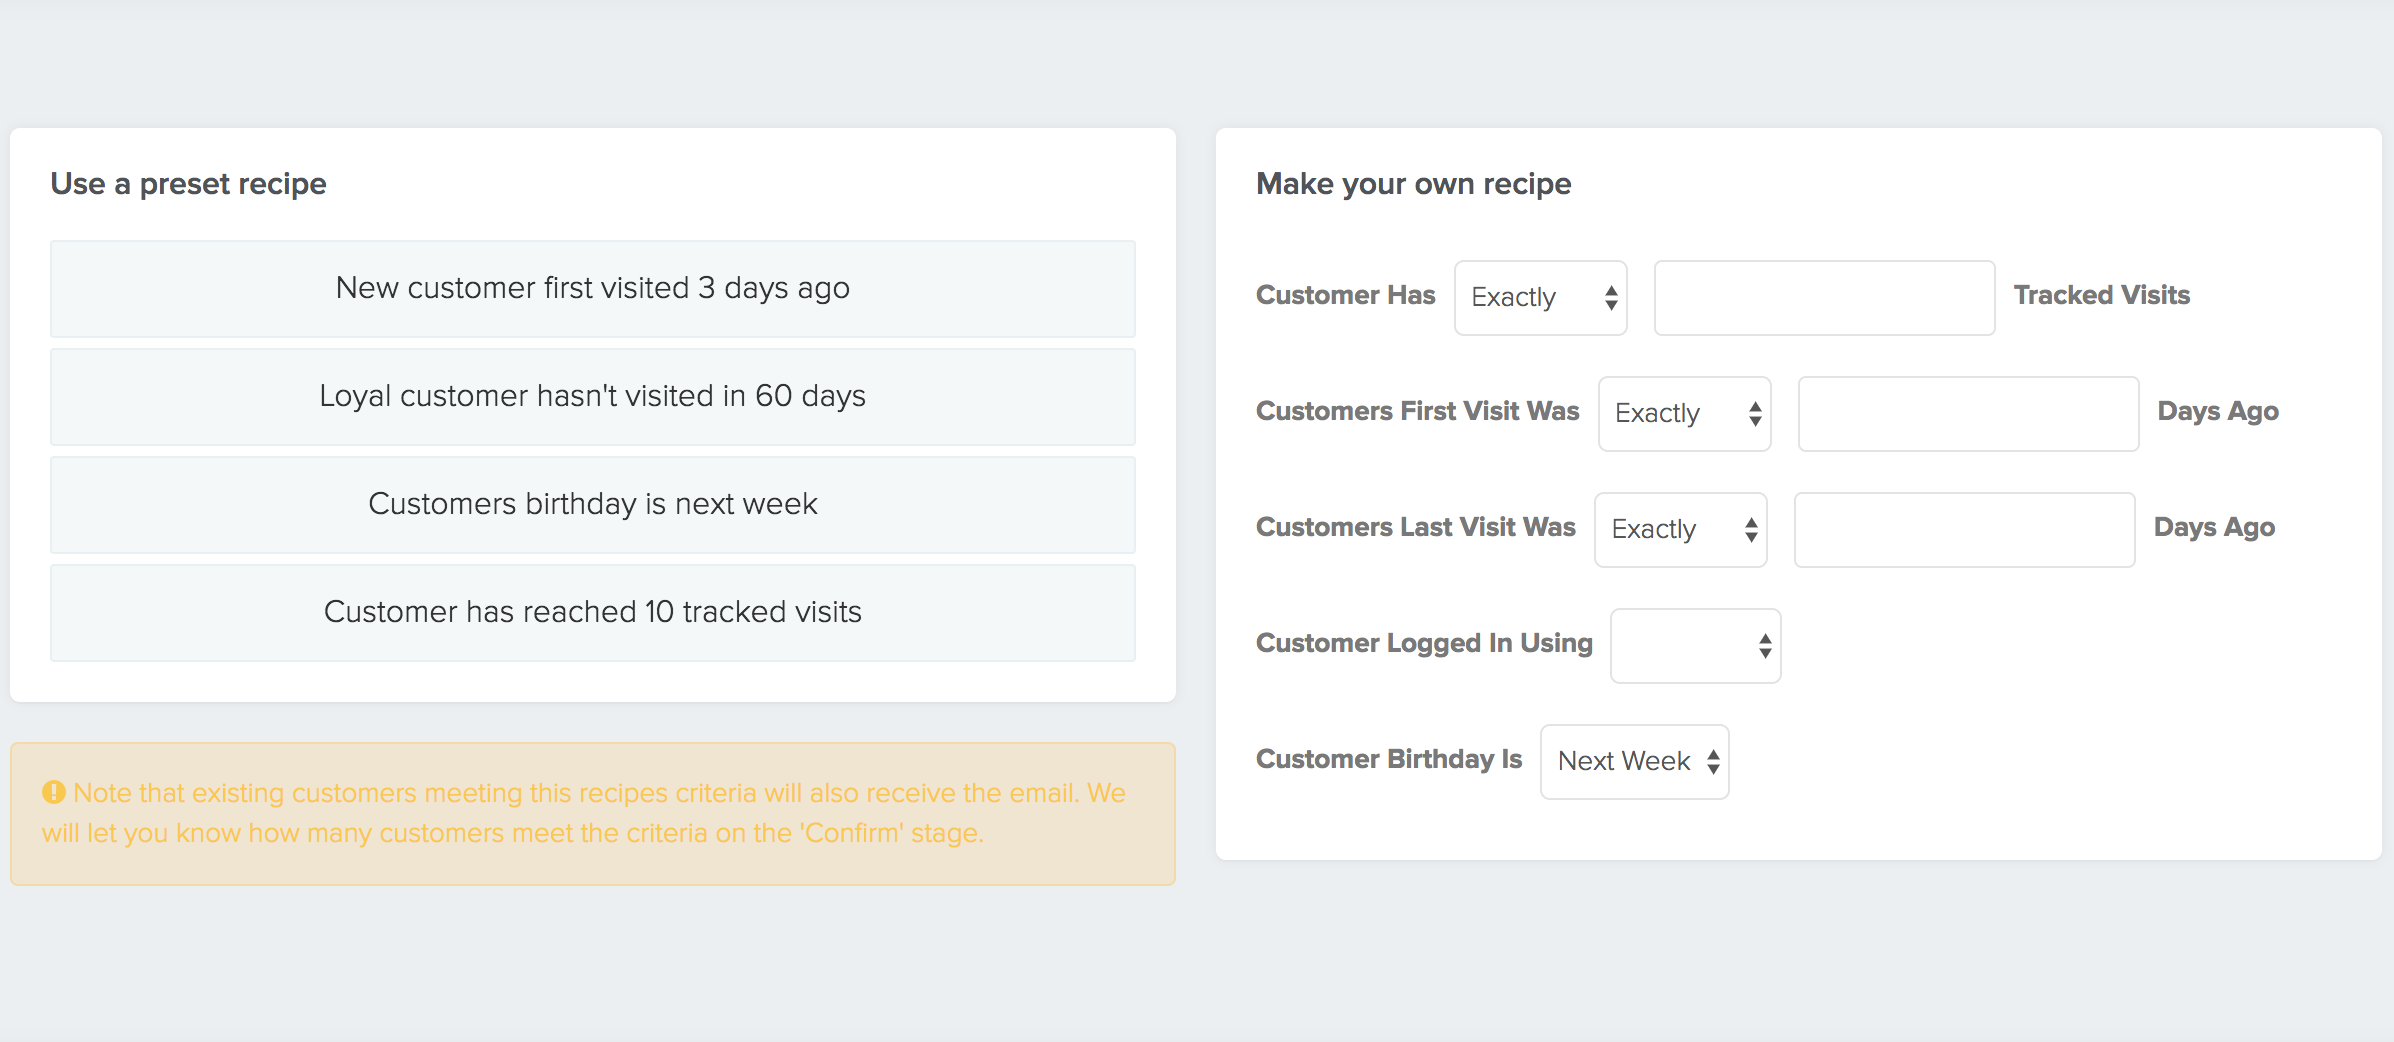
Task: Click the 'Customer Birthday Is' label
Action: tap(1388, 759)
